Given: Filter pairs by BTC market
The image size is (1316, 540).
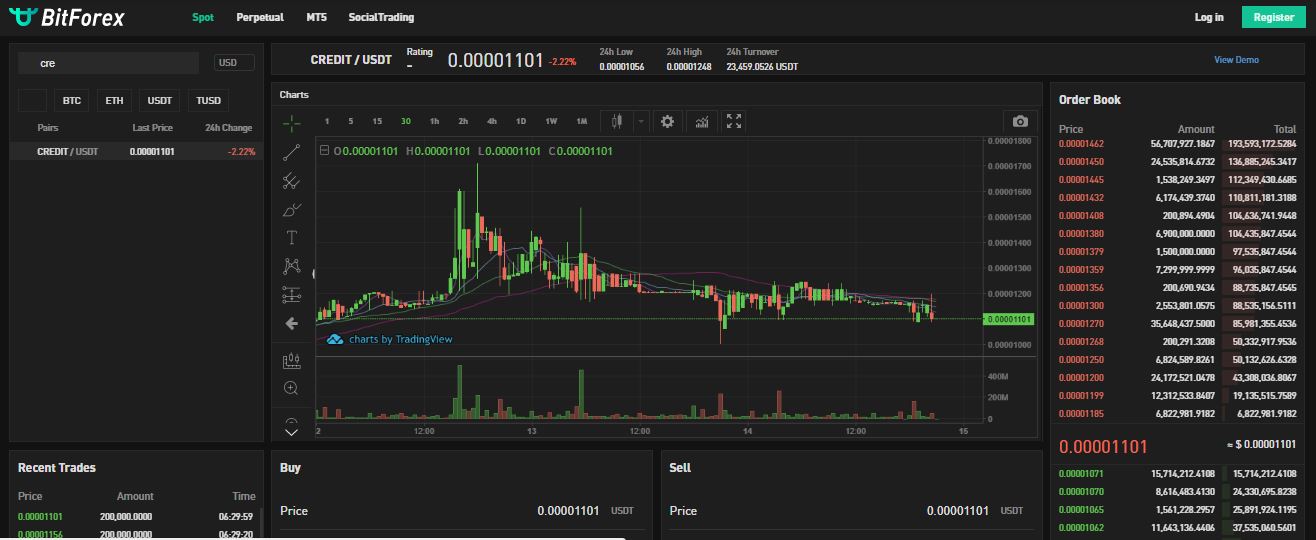Looking at the screenshot, I should (x=72, y=100).
